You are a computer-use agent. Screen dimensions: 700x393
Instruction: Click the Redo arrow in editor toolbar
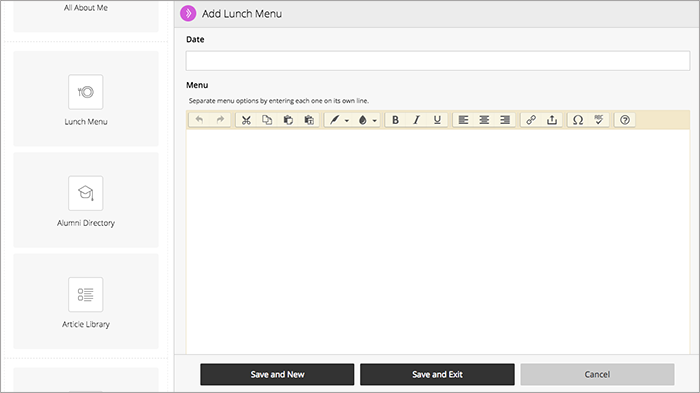(220, 120)
